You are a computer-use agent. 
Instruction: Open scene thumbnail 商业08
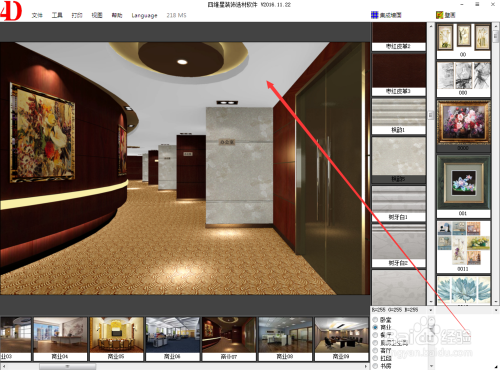click(x=285, y=339)
